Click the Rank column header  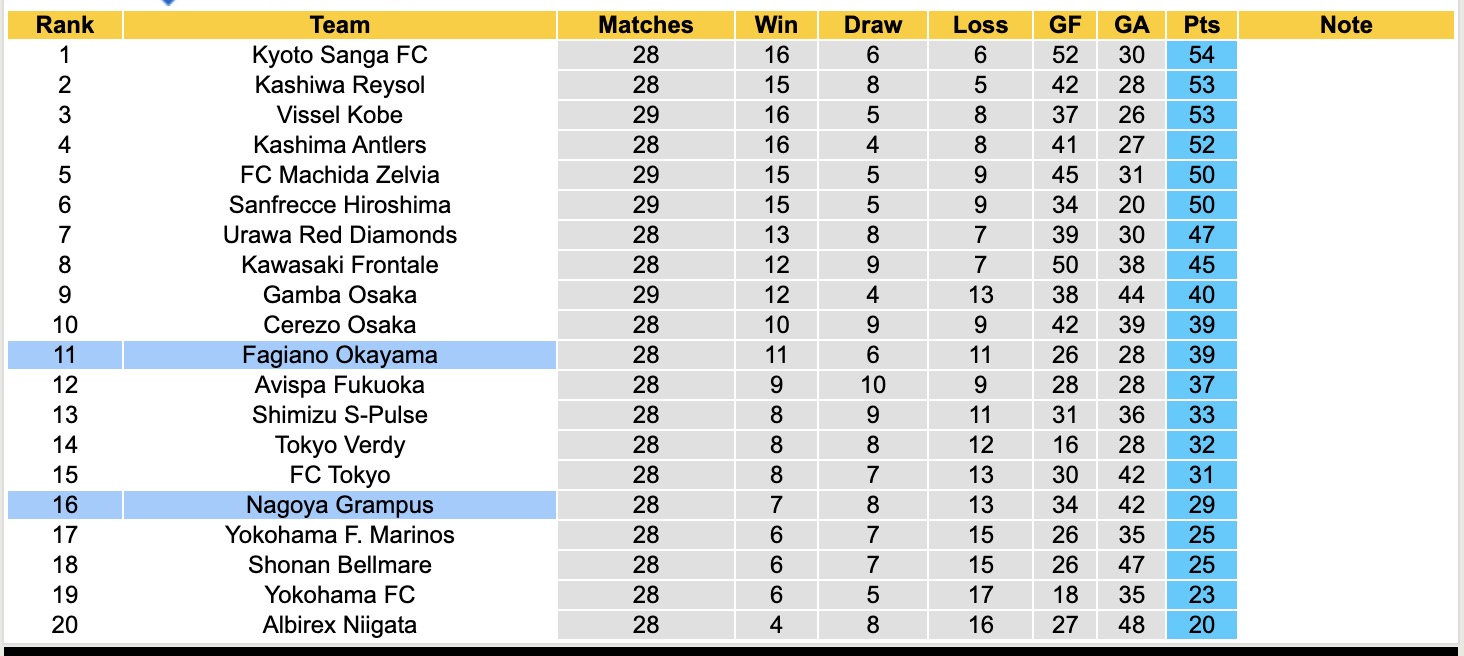point(64,25)
